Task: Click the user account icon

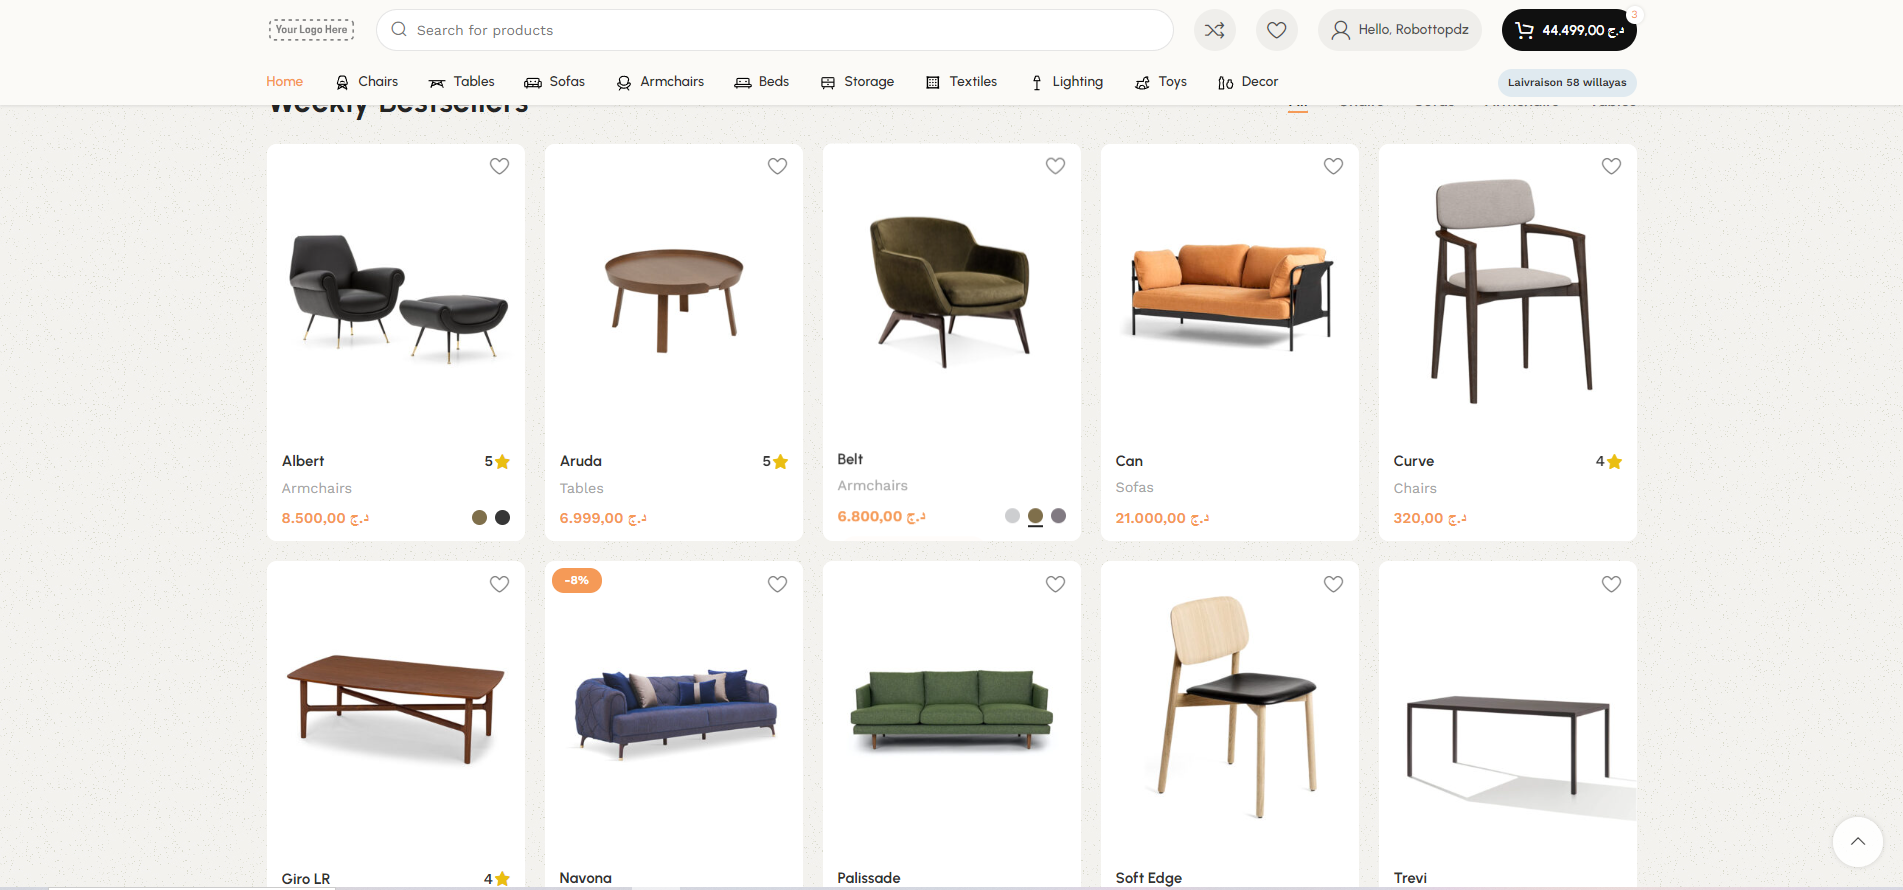Action: 1340,30
